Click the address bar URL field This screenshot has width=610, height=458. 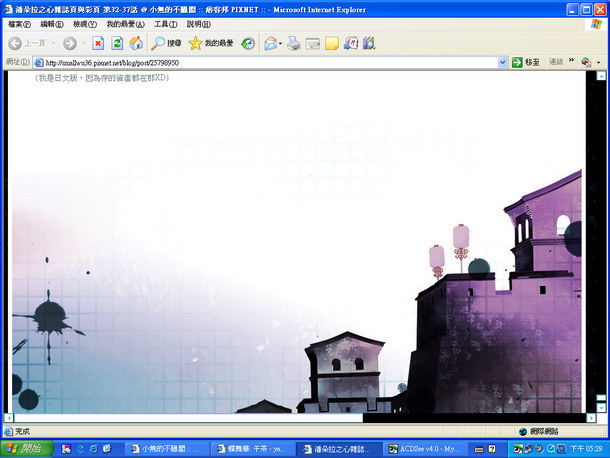(x=270, y=63)
